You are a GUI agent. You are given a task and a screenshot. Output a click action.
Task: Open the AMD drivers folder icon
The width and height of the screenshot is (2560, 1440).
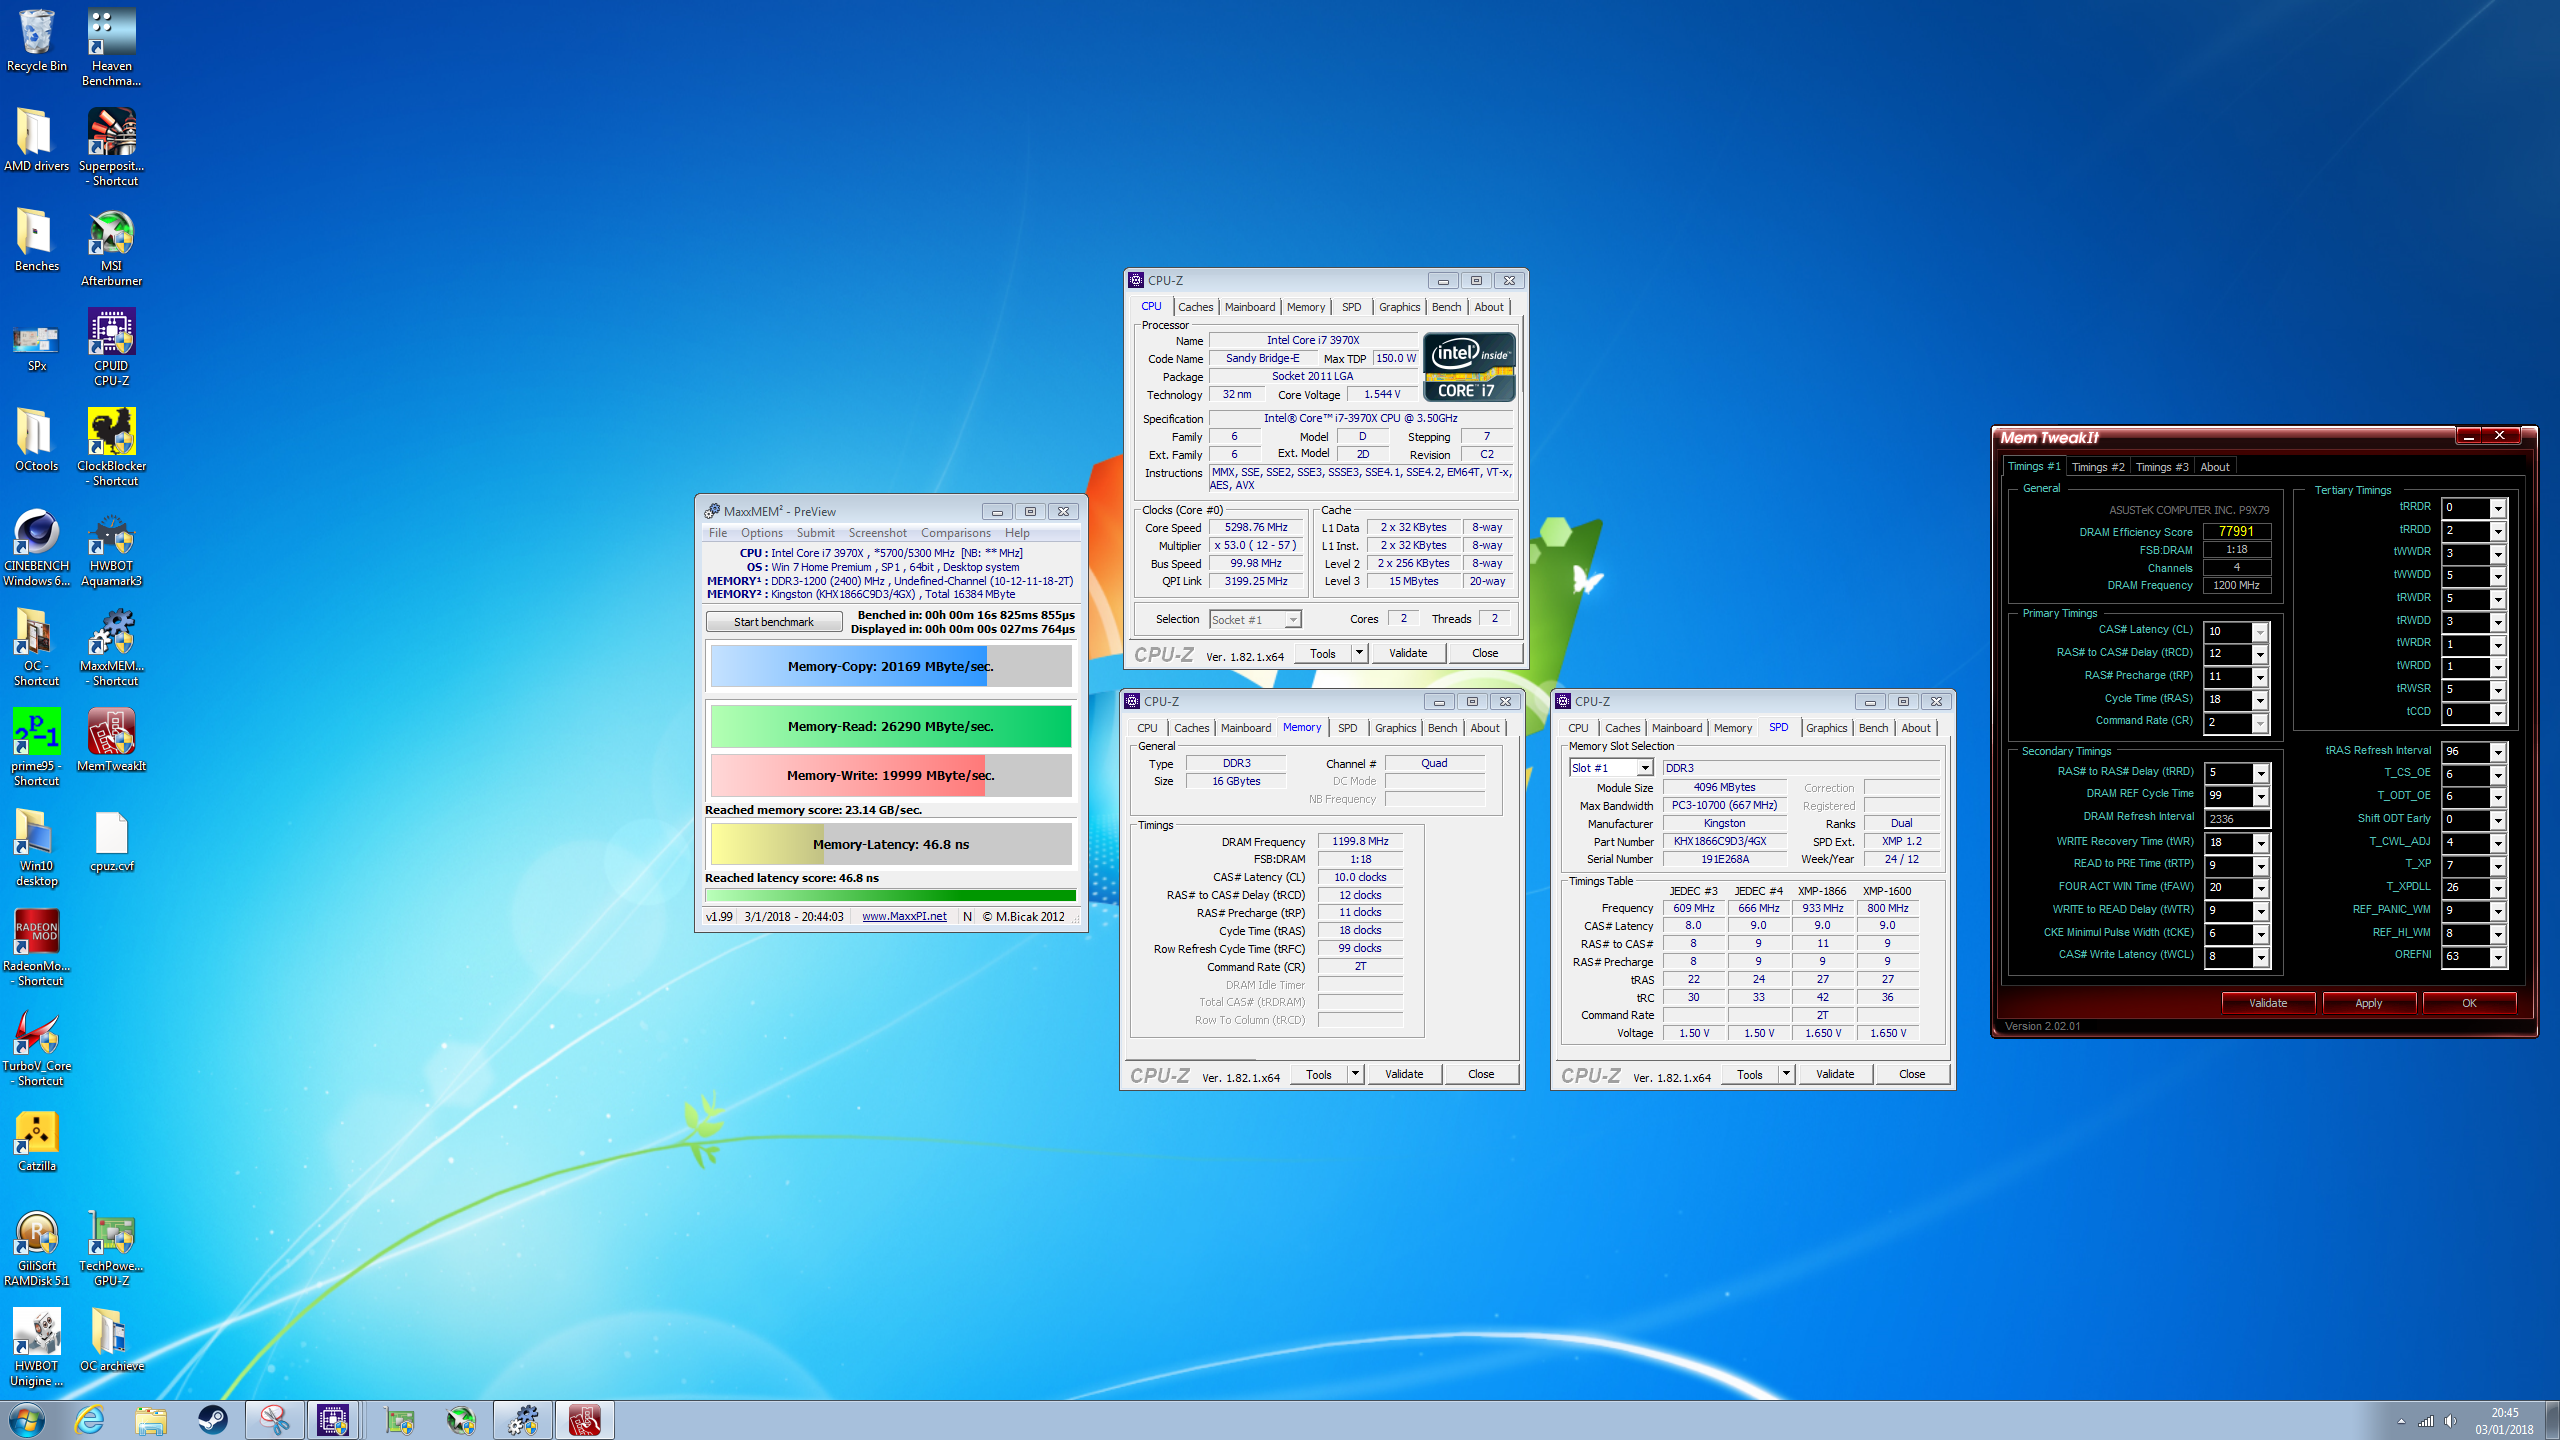tap(37, 140)
